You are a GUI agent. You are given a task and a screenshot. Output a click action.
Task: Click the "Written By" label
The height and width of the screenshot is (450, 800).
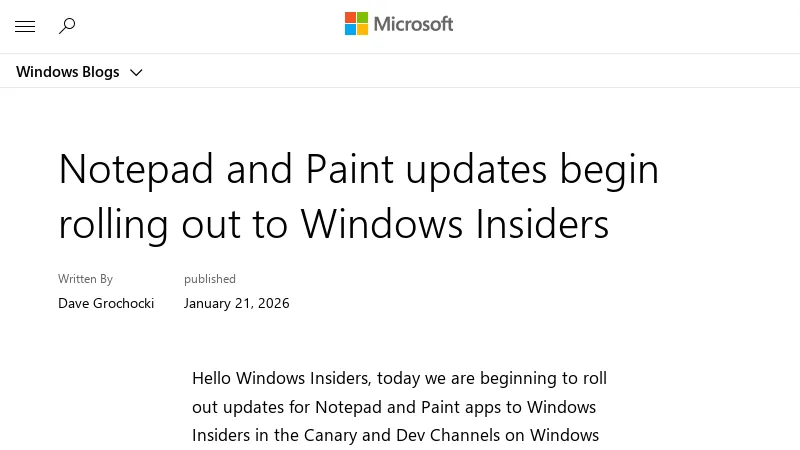[85, 279]
